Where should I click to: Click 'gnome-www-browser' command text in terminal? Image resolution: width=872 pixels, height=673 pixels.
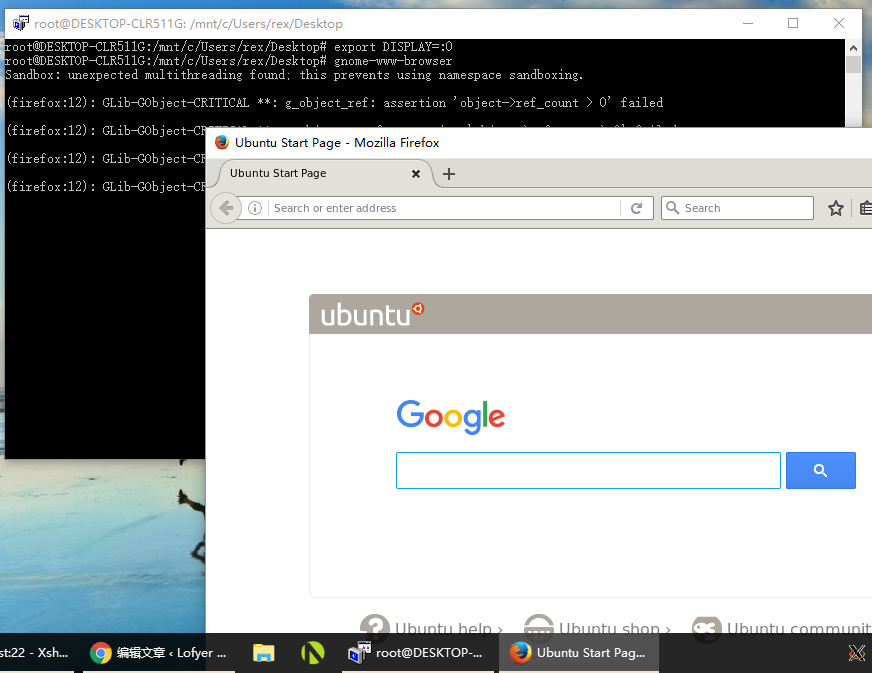[x=393, y=61]
